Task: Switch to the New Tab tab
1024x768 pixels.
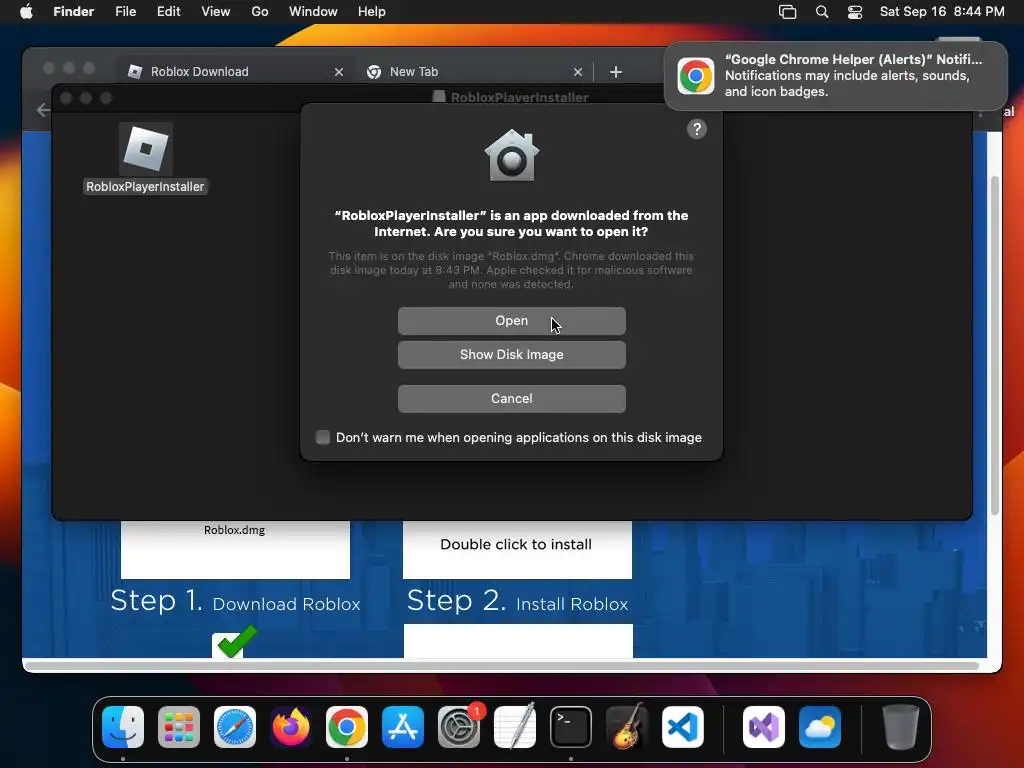Action: [x=475, y=72]
